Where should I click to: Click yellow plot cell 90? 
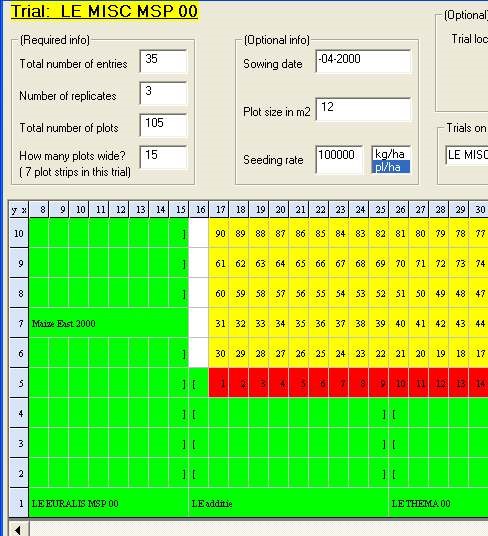(x=219, y=233)
